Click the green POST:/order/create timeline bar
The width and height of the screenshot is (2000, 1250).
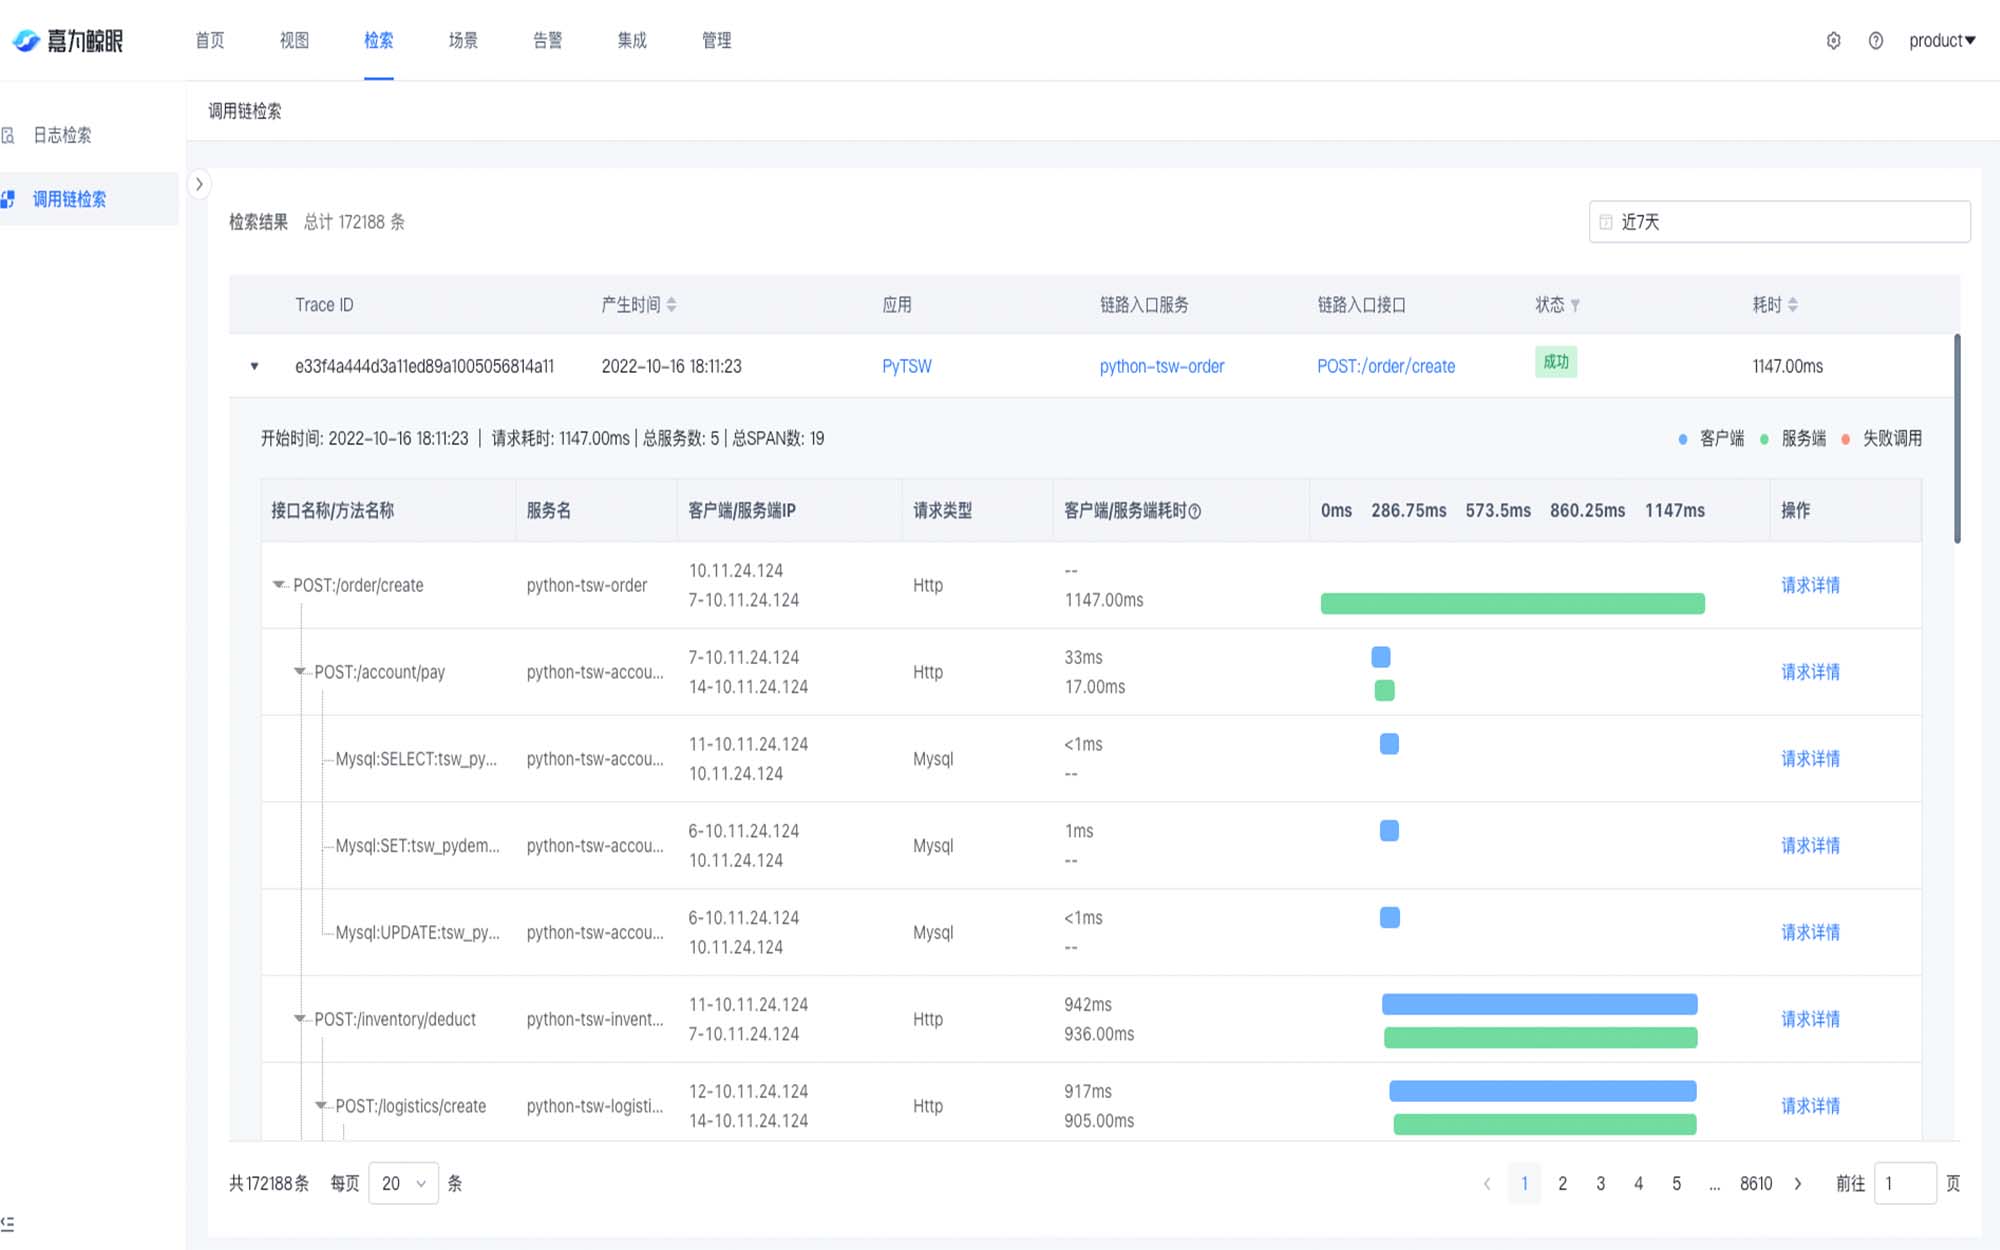[x=1512, y=603]
